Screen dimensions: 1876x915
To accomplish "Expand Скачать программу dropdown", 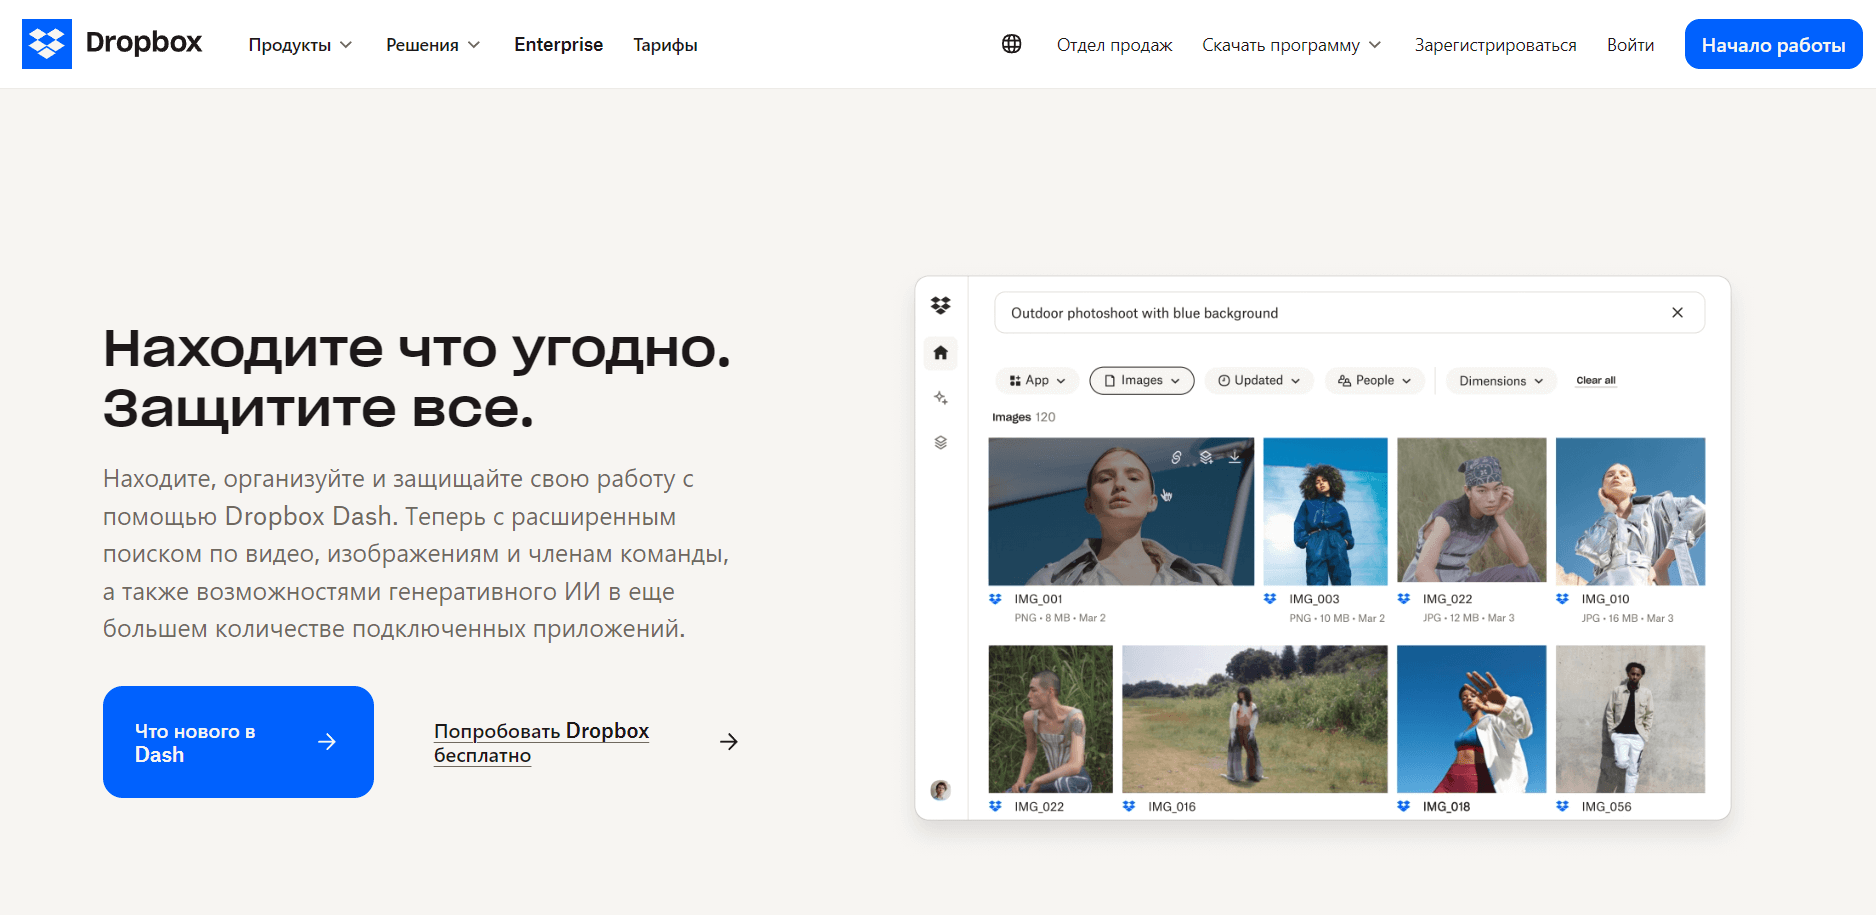I will pos(1291,45).
